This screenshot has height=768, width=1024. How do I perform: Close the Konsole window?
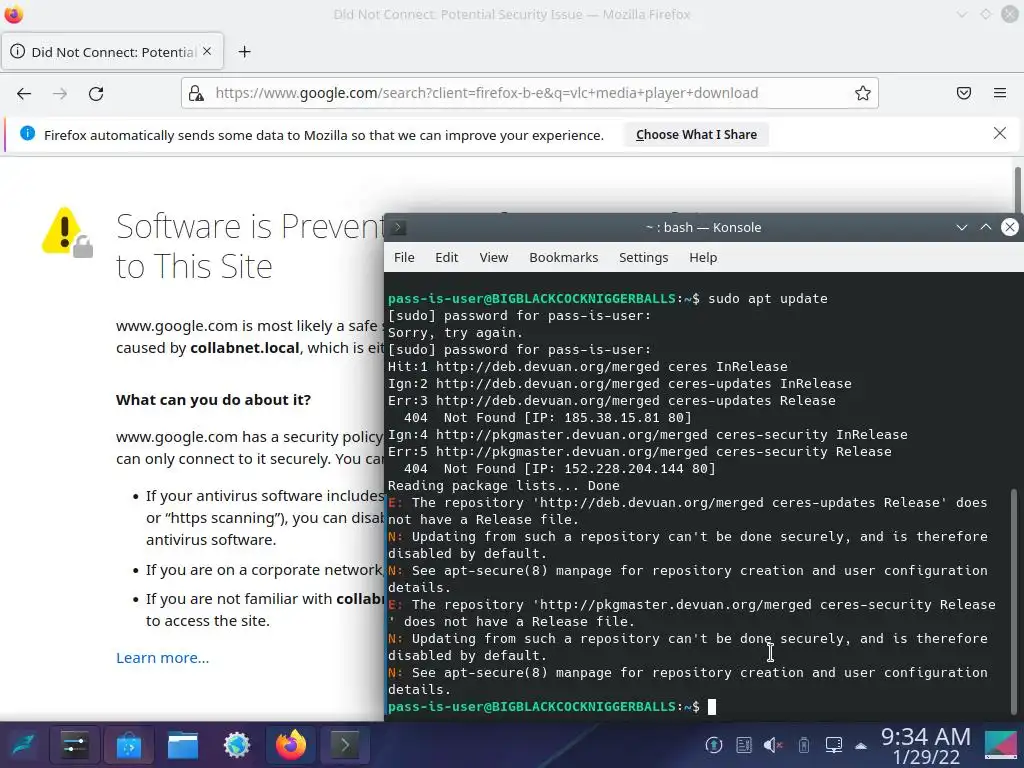pyautogui.click(x=1010, y=227)
